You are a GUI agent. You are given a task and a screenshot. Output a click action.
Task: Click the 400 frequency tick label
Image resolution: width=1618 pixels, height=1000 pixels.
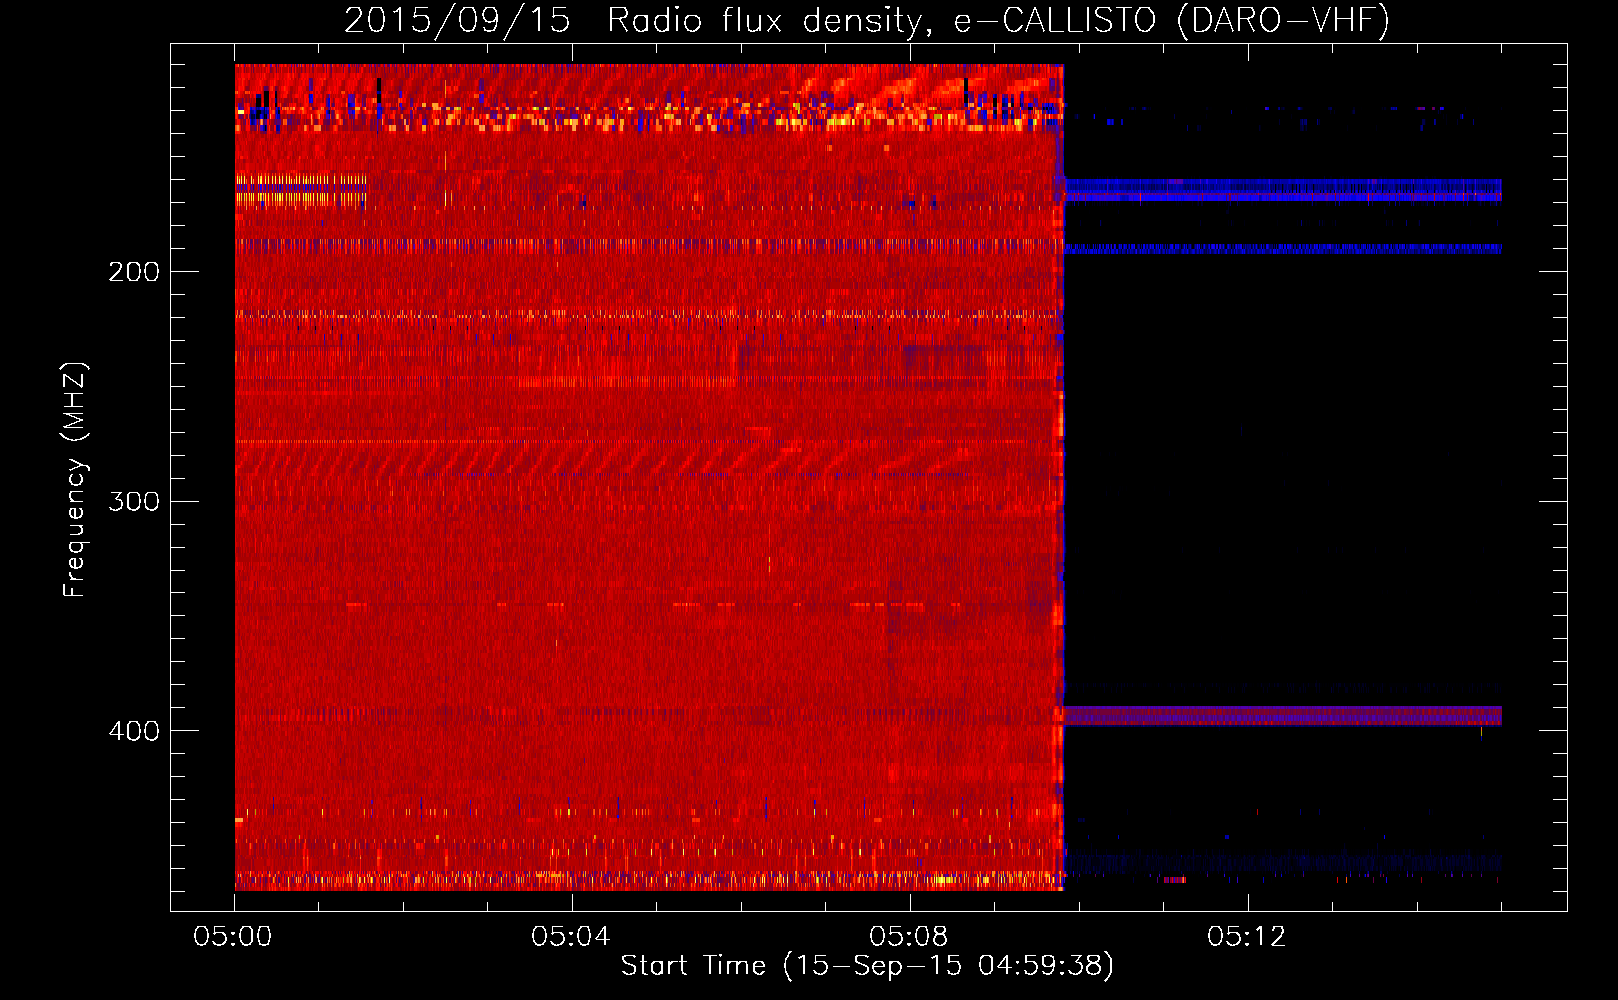pos(134,731)
